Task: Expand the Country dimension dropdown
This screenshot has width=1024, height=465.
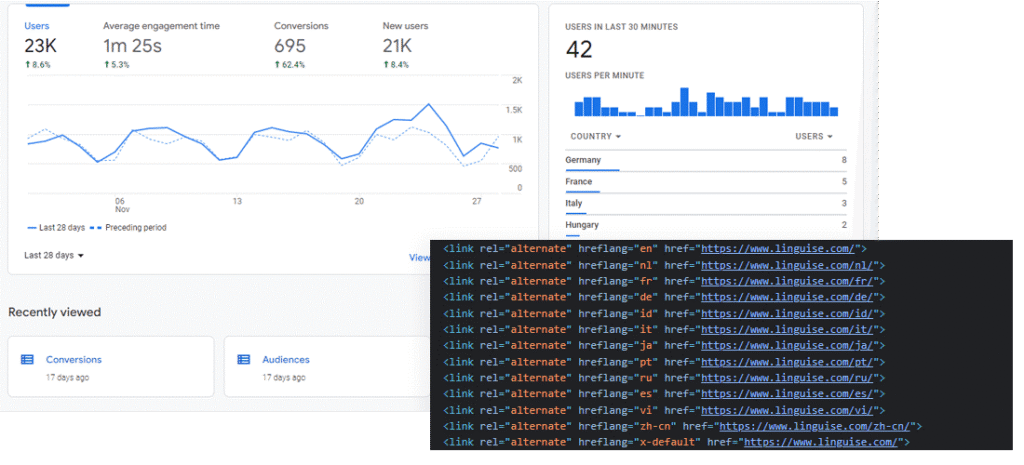Action: [x=595, y=136]
